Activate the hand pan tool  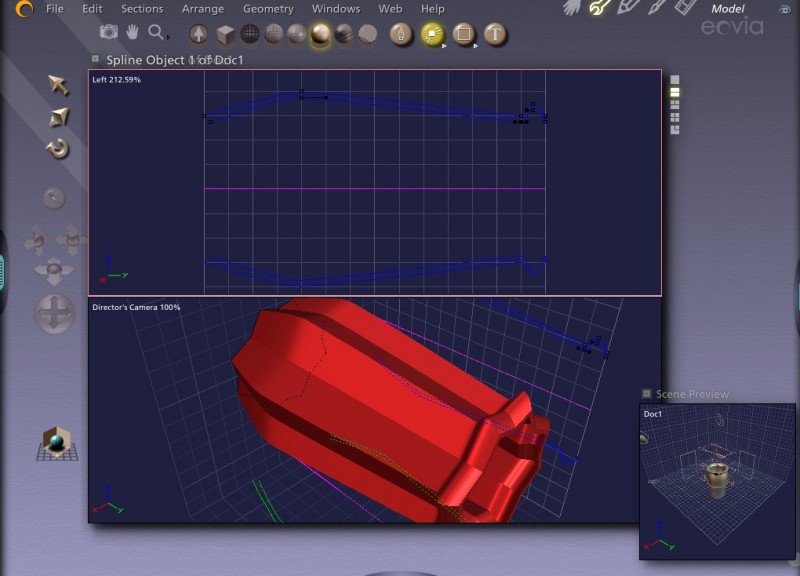(132, 33)
